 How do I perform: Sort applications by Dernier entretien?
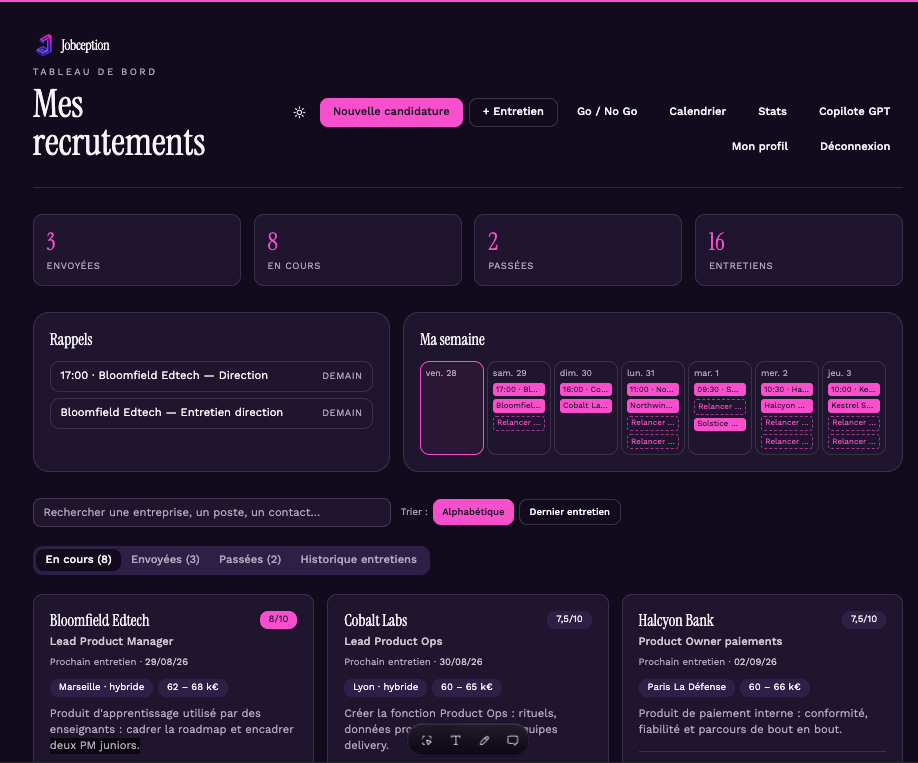(570, 512)
